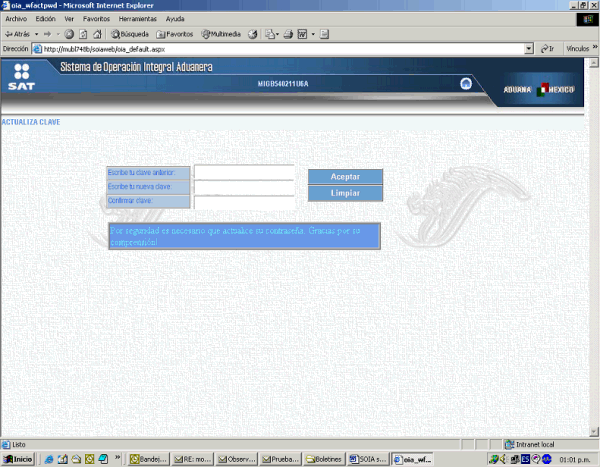This screenshot has width=600, height=467.
Task: Go back with the Atrás button
Action: [x=17, y=34]
